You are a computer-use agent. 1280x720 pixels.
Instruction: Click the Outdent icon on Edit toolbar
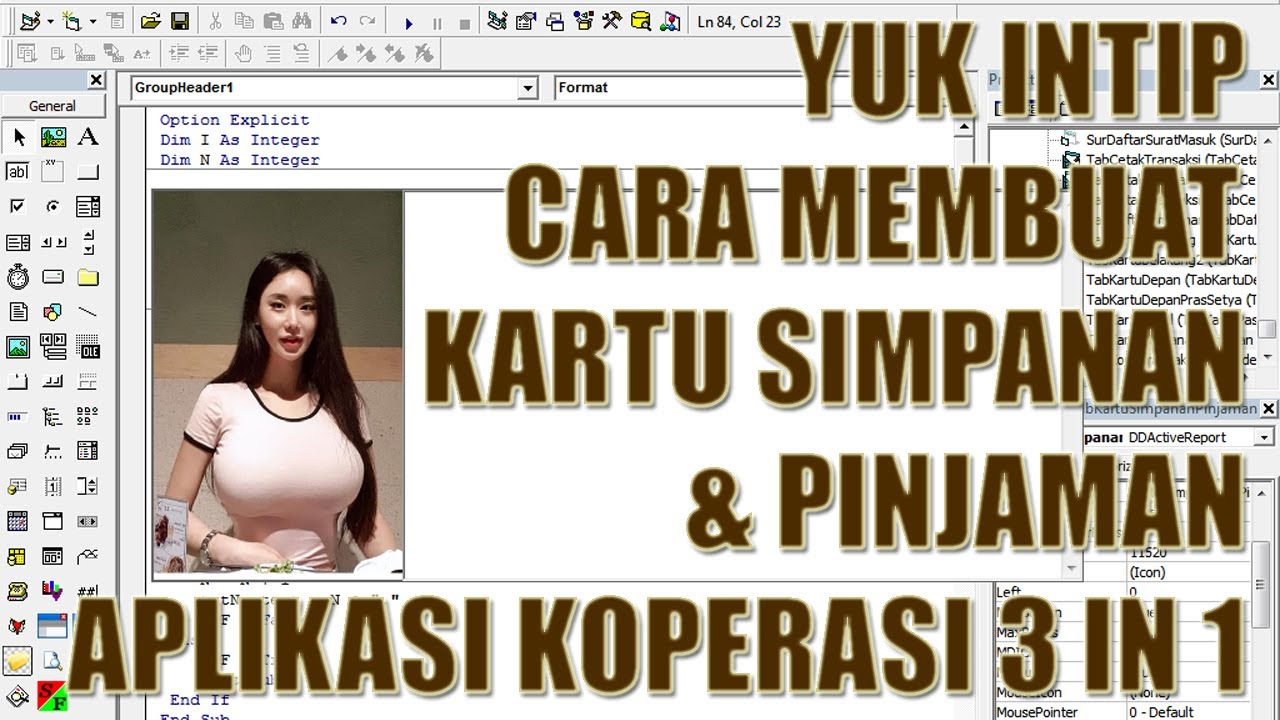pyautogui.click(x=207, y=54)
